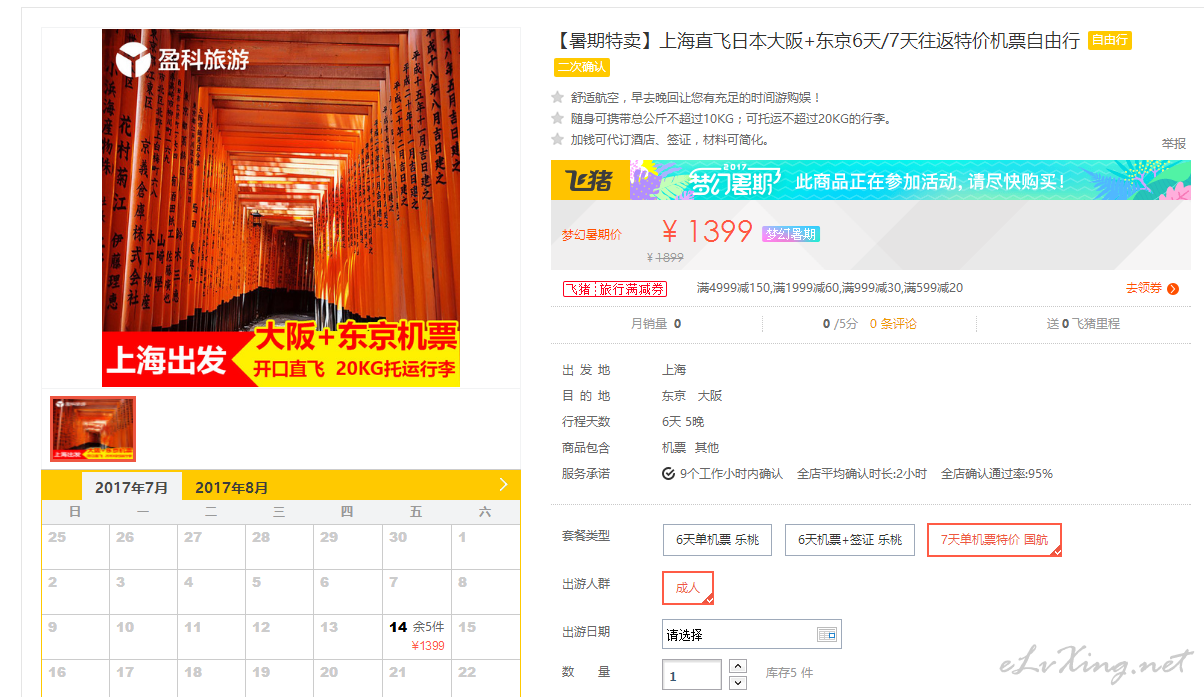This screenshot has height=697, width=1204.
Task: Click the 月销量 0 text
Action: point(656,324)
